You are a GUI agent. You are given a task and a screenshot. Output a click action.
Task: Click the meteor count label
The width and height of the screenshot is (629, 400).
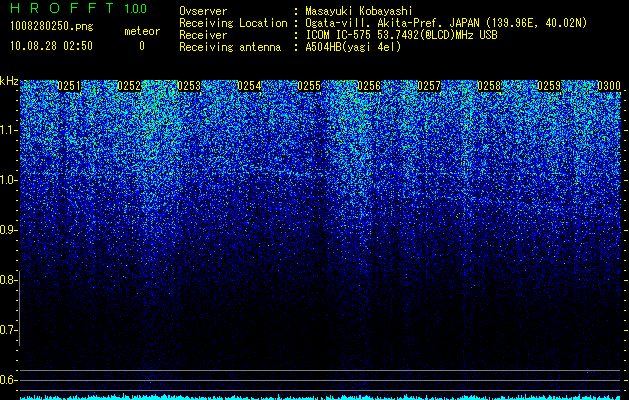tap(142, 31)
